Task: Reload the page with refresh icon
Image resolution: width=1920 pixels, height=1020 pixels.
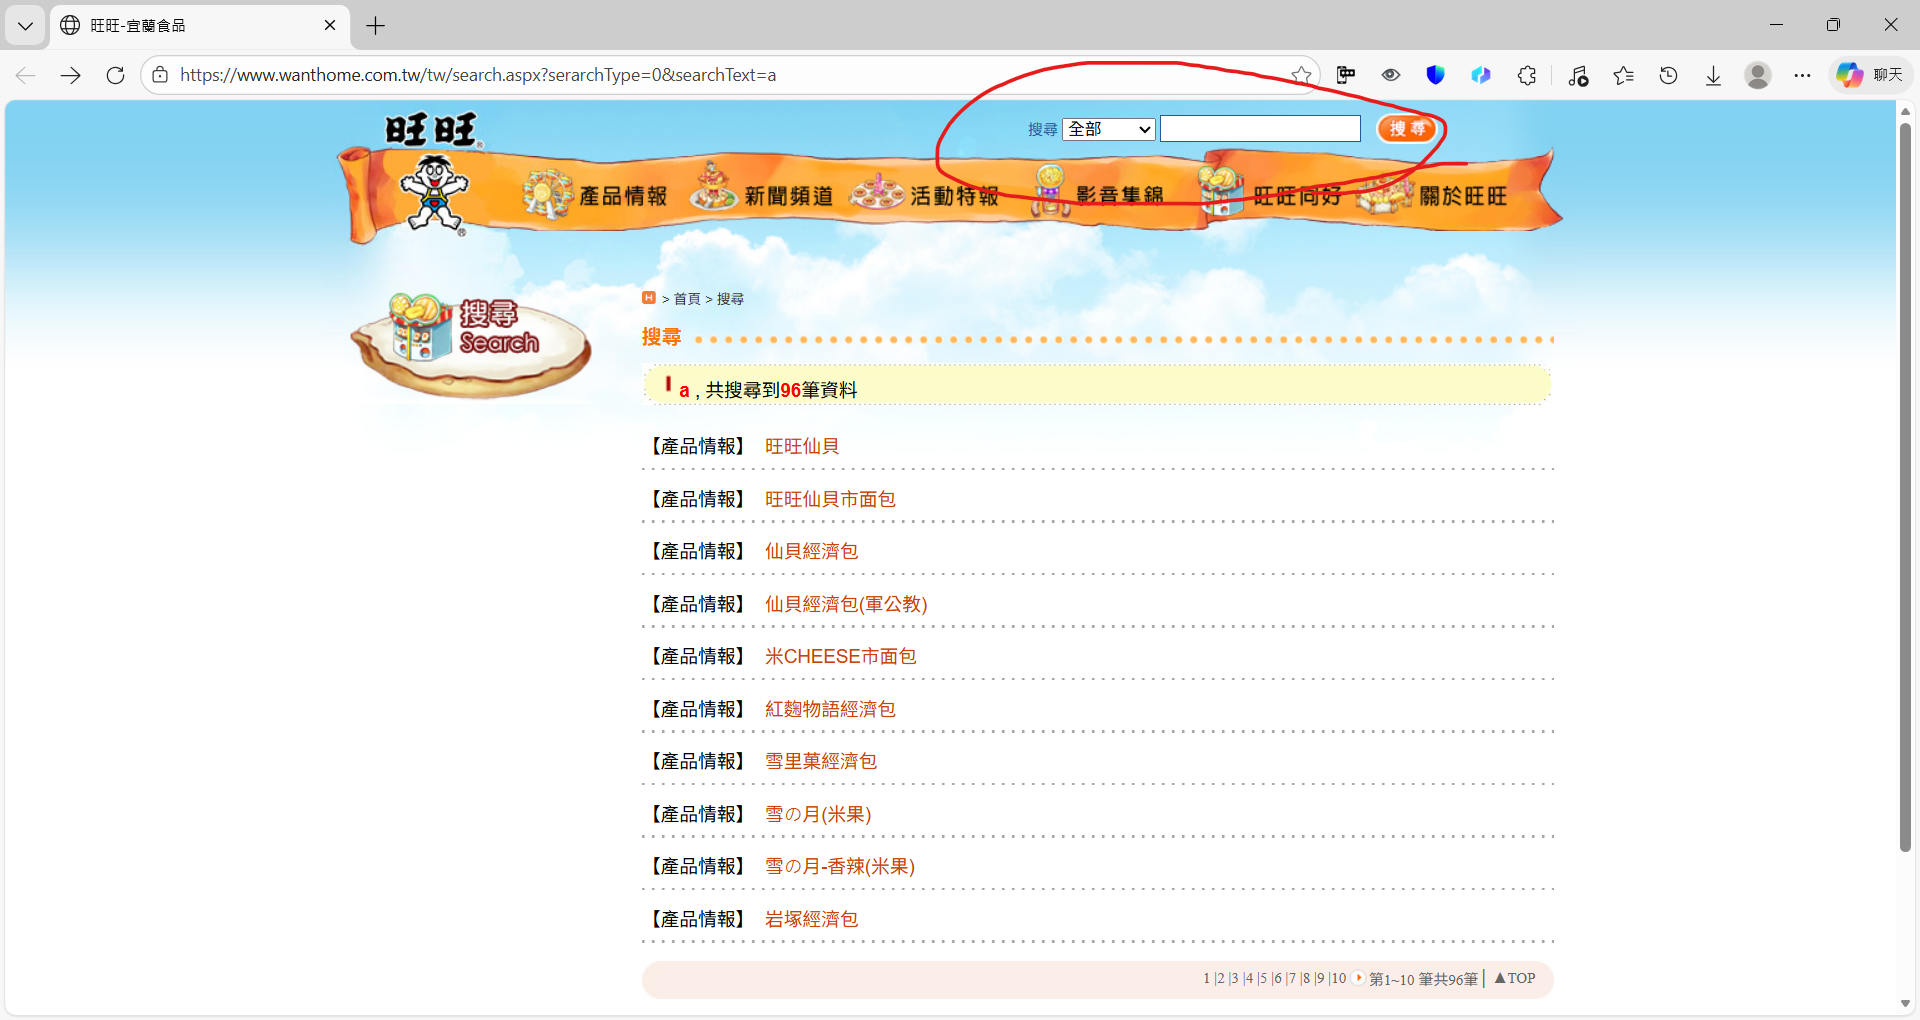Action: coord(115,75)
